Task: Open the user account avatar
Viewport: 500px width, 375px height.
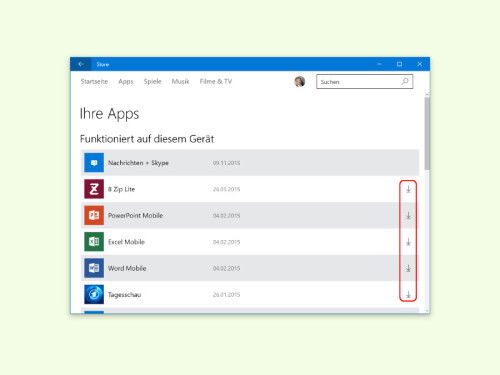Action: coord(300,81)
